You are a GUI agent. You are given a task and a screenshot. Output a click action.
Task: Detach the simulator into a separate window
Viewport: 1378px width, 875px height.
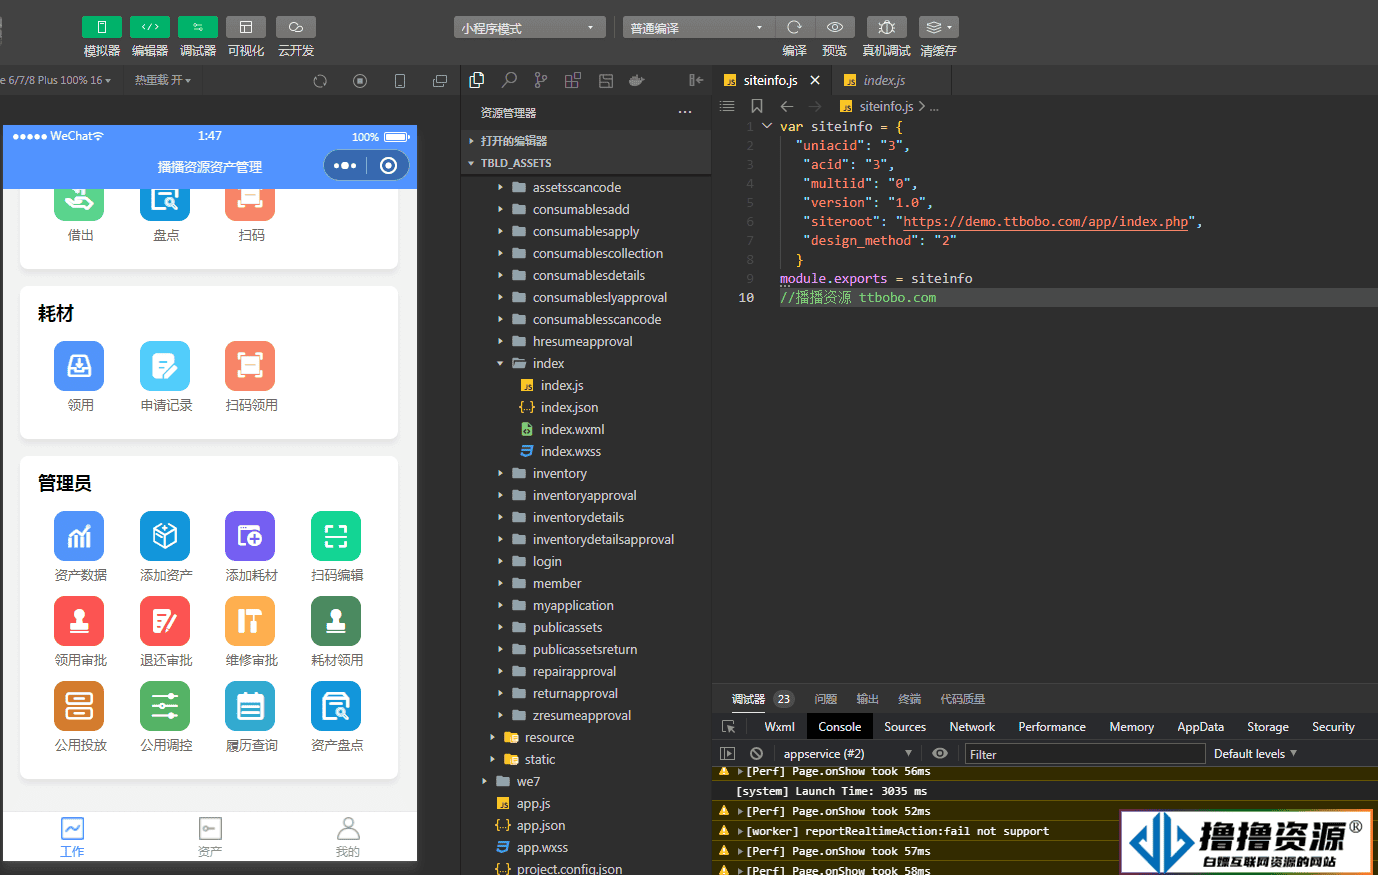click(440, 81)
